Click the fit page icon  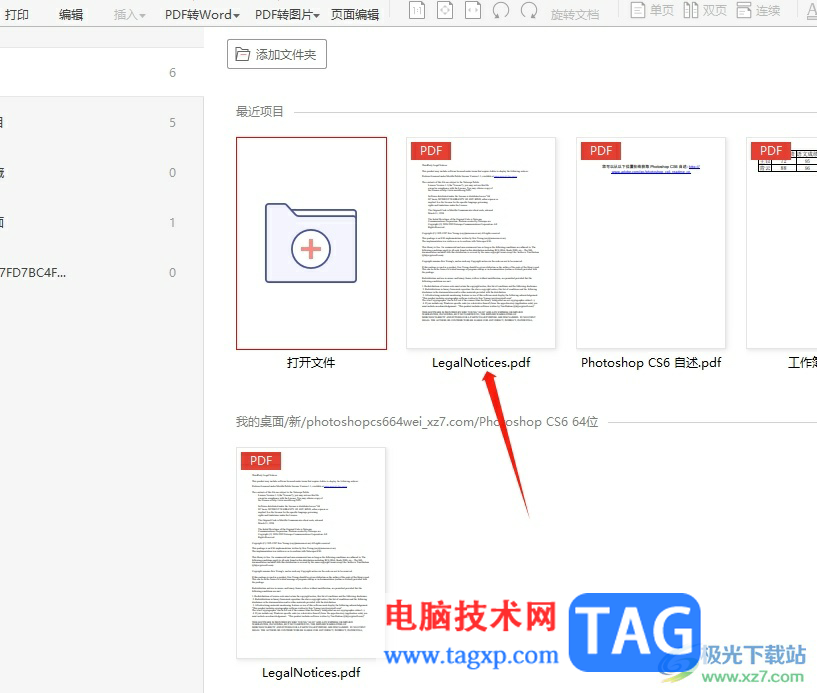click(445, 10)
